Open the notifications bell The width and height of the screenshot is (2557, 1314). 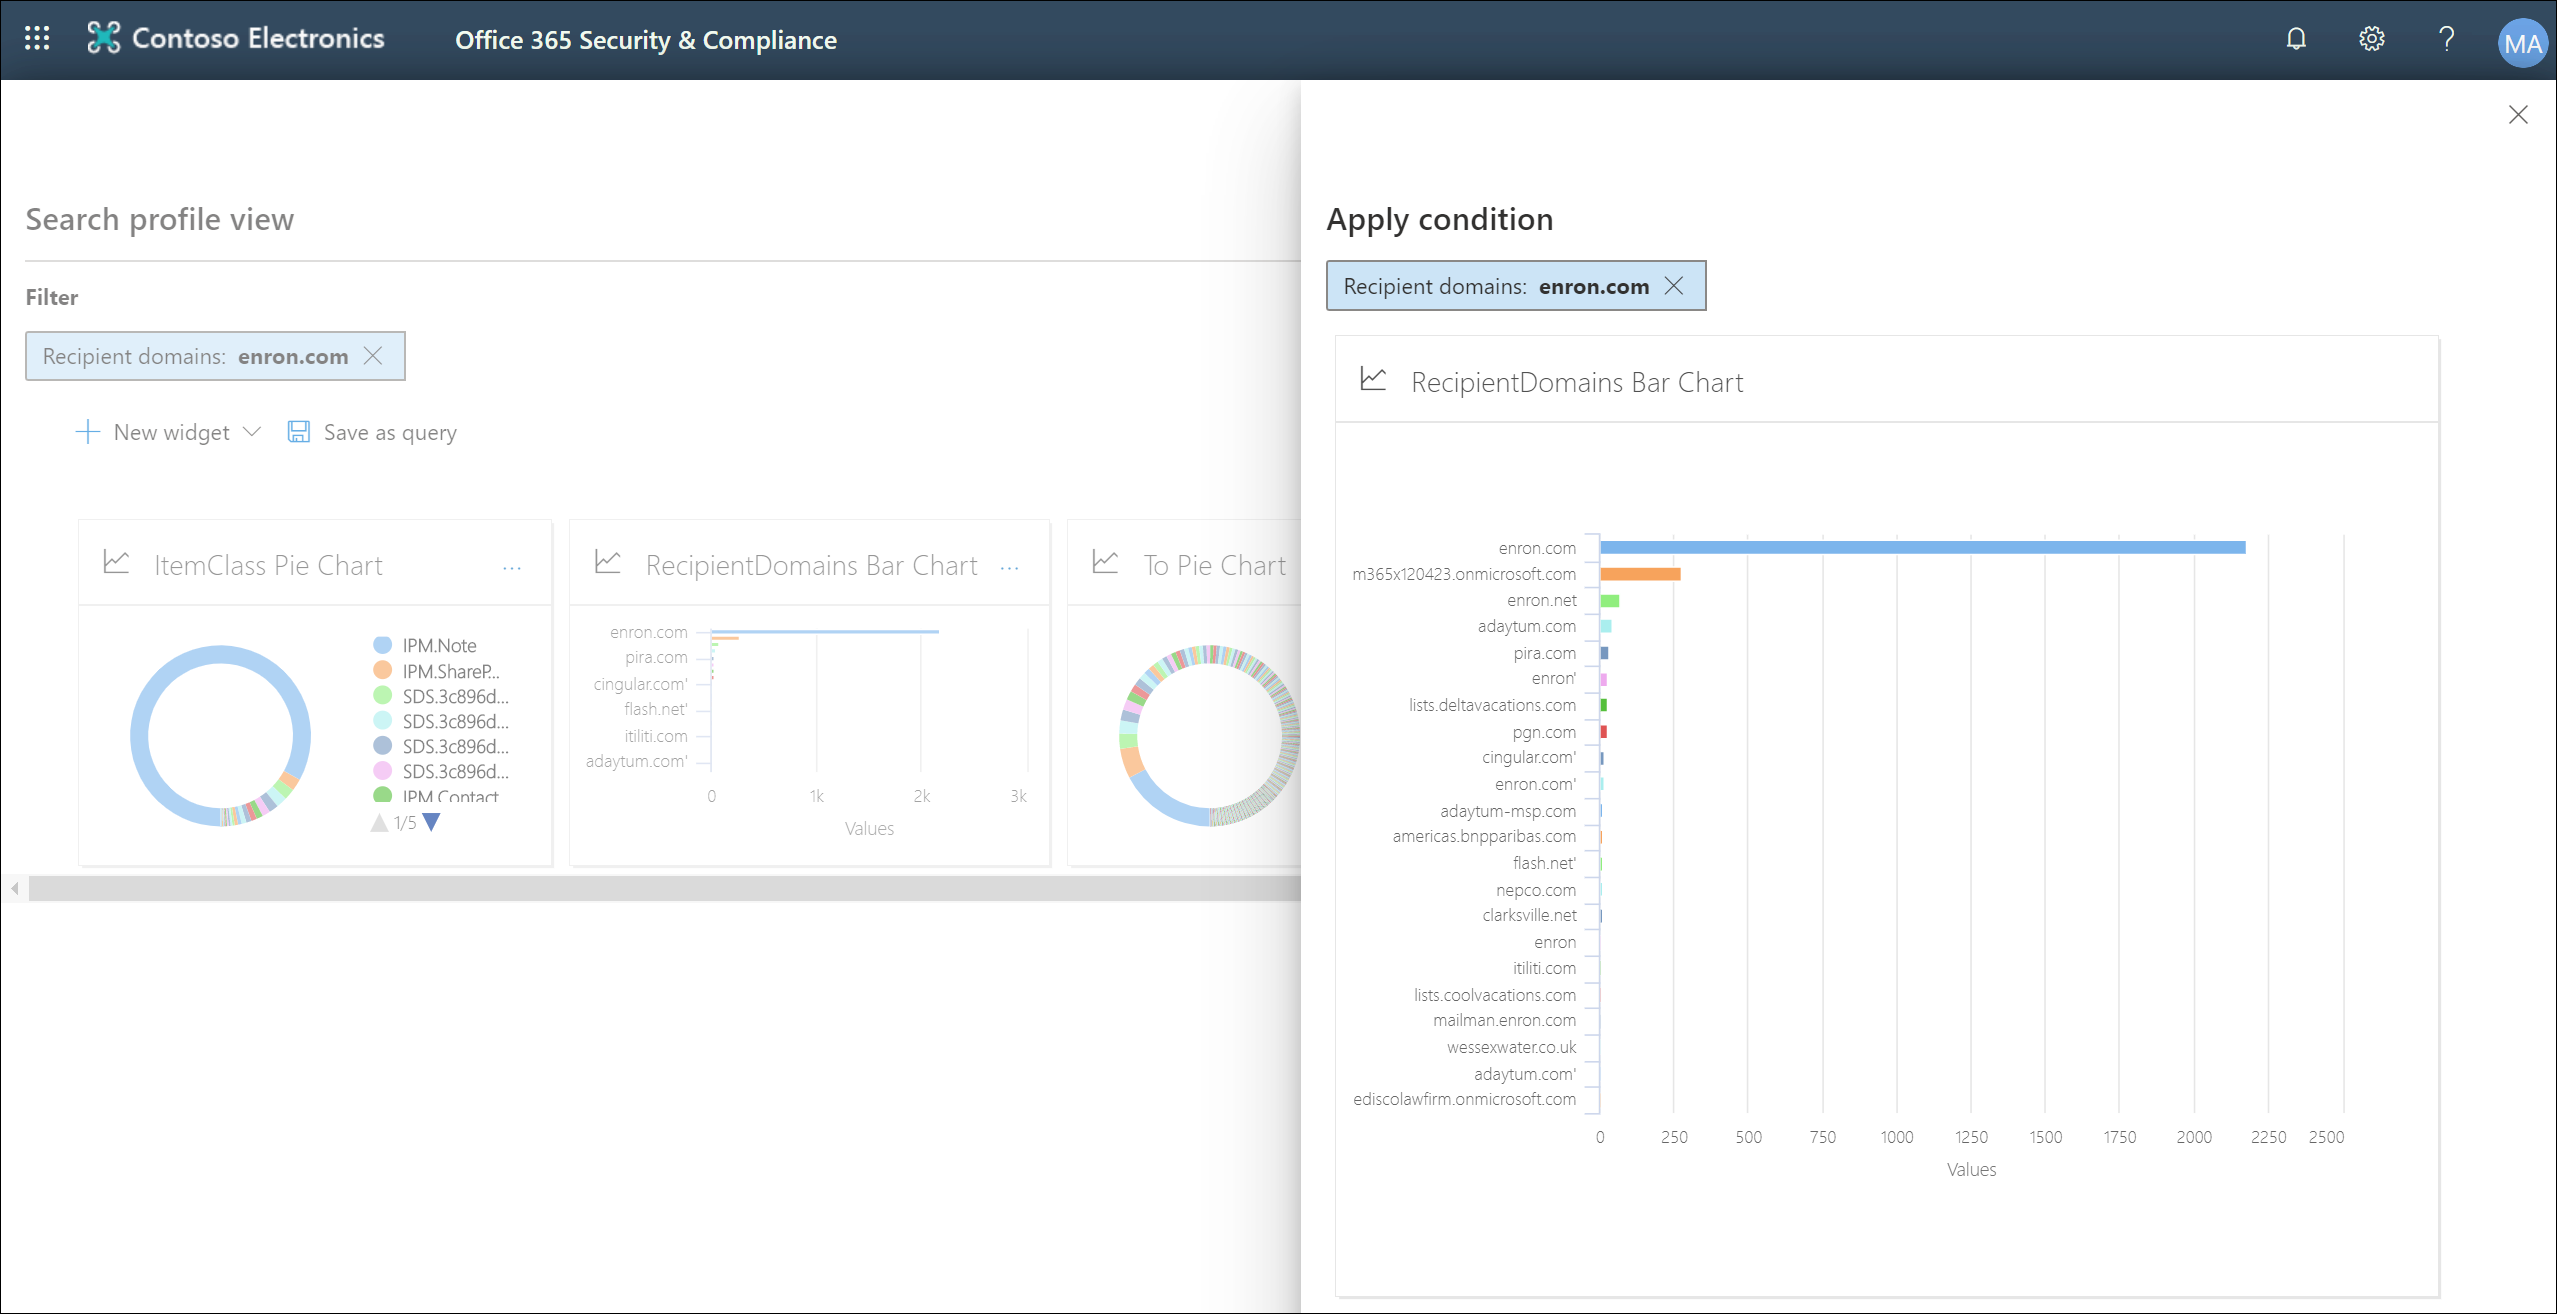pyautogui.click(x=2296, y=39)
